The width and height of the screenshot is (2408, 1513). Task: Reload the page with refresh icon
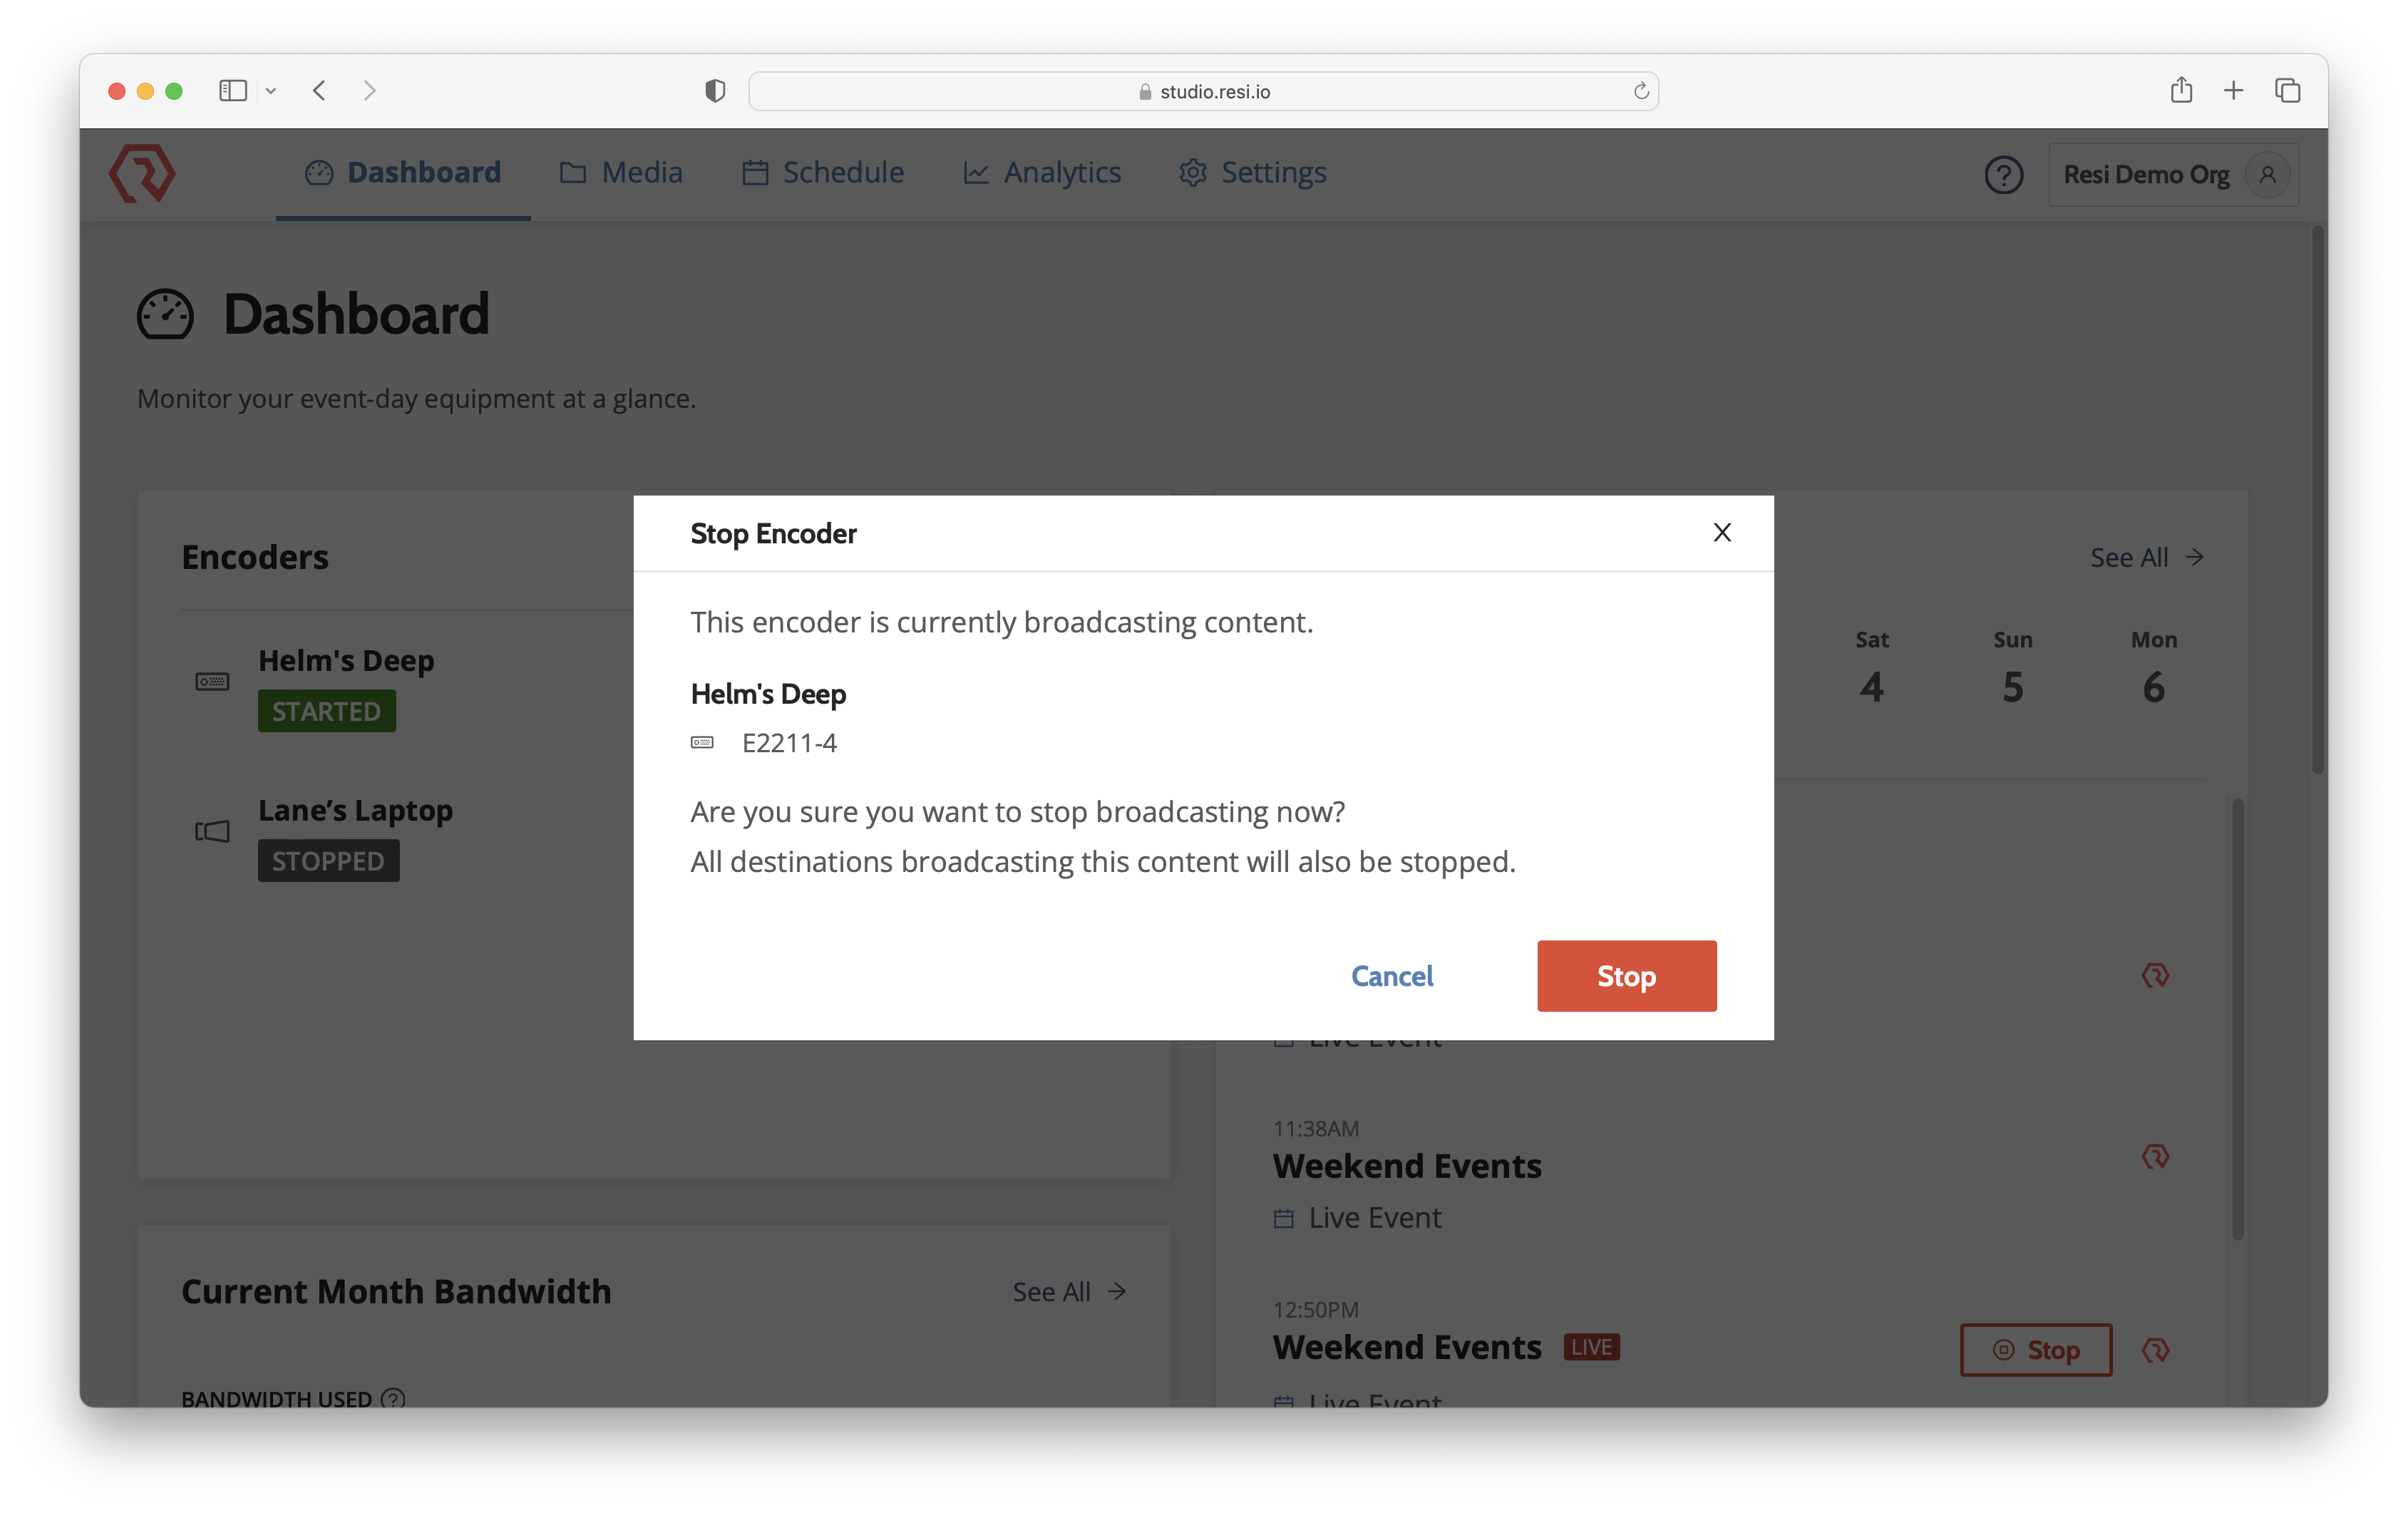[1640, 91]
